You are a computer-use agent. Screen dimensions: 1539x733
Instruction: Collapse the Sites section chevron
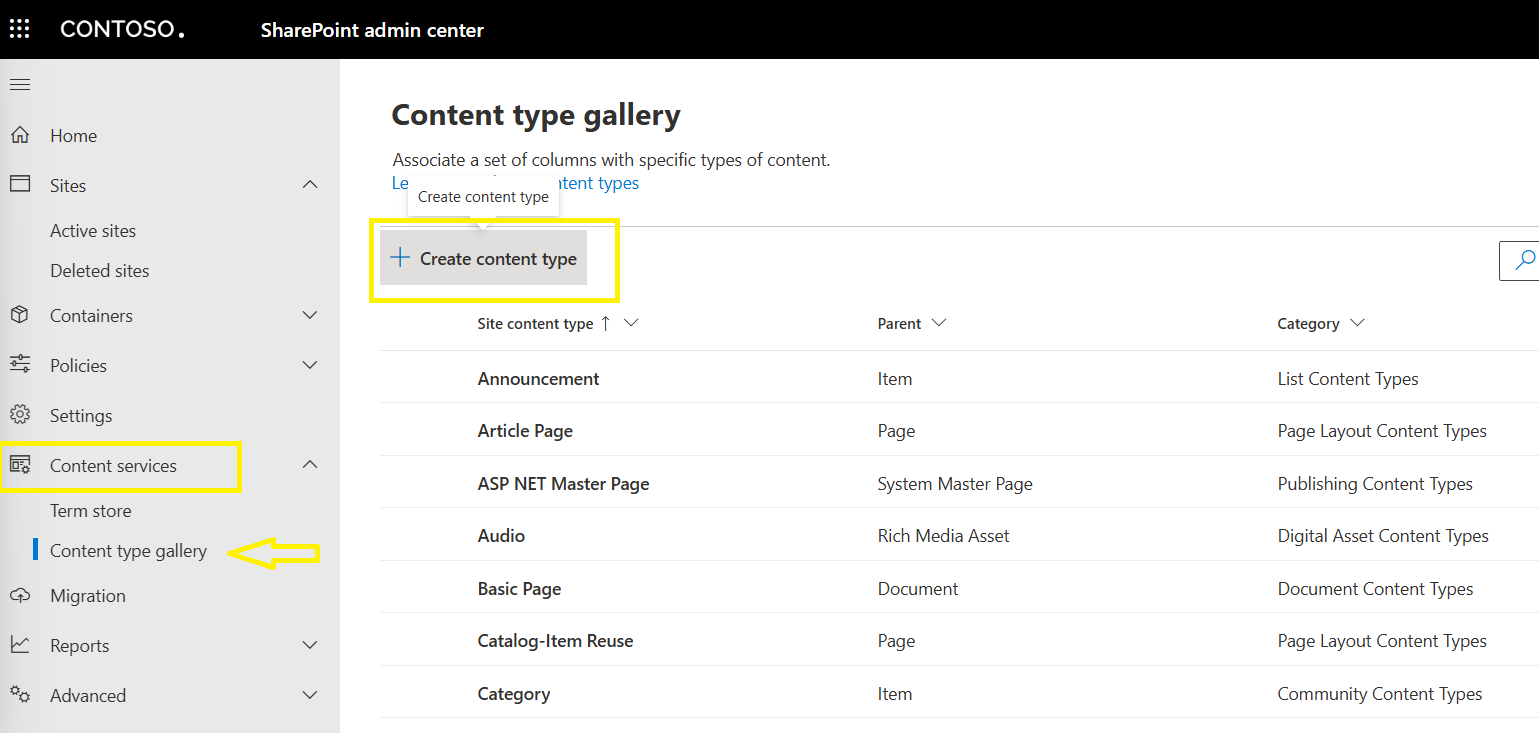(310, 185)
